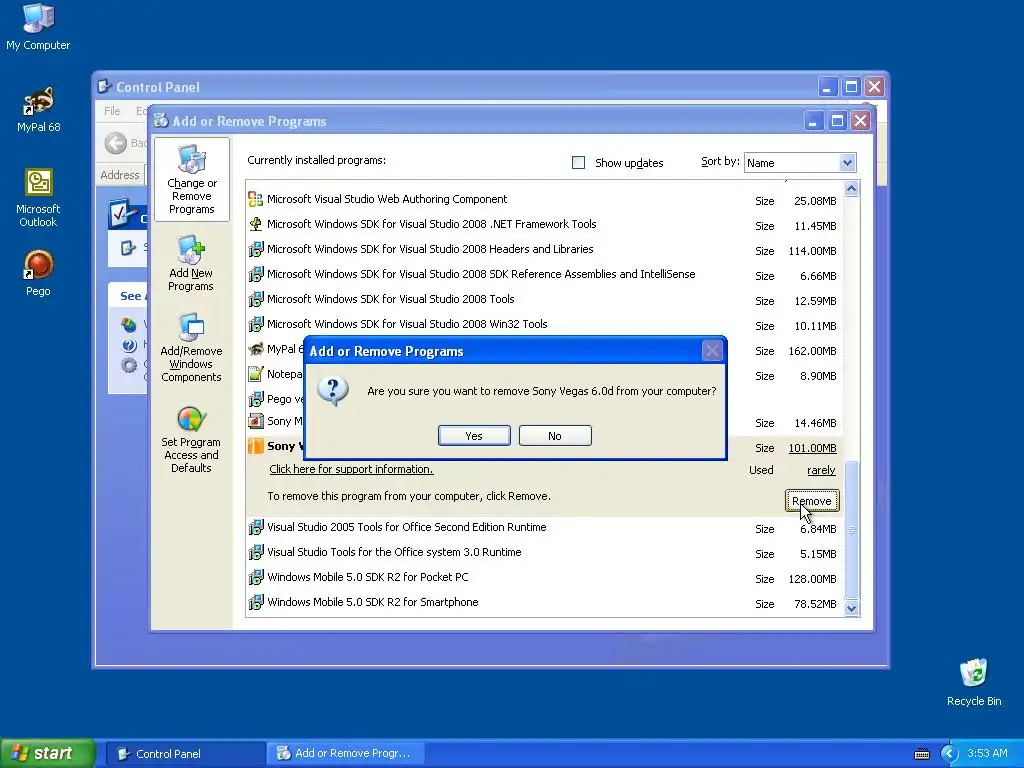This screenshot has height=768, width=1024.
Task: Click the .NET Framework Tools SDK icon
Action: (x=255, y=224)
